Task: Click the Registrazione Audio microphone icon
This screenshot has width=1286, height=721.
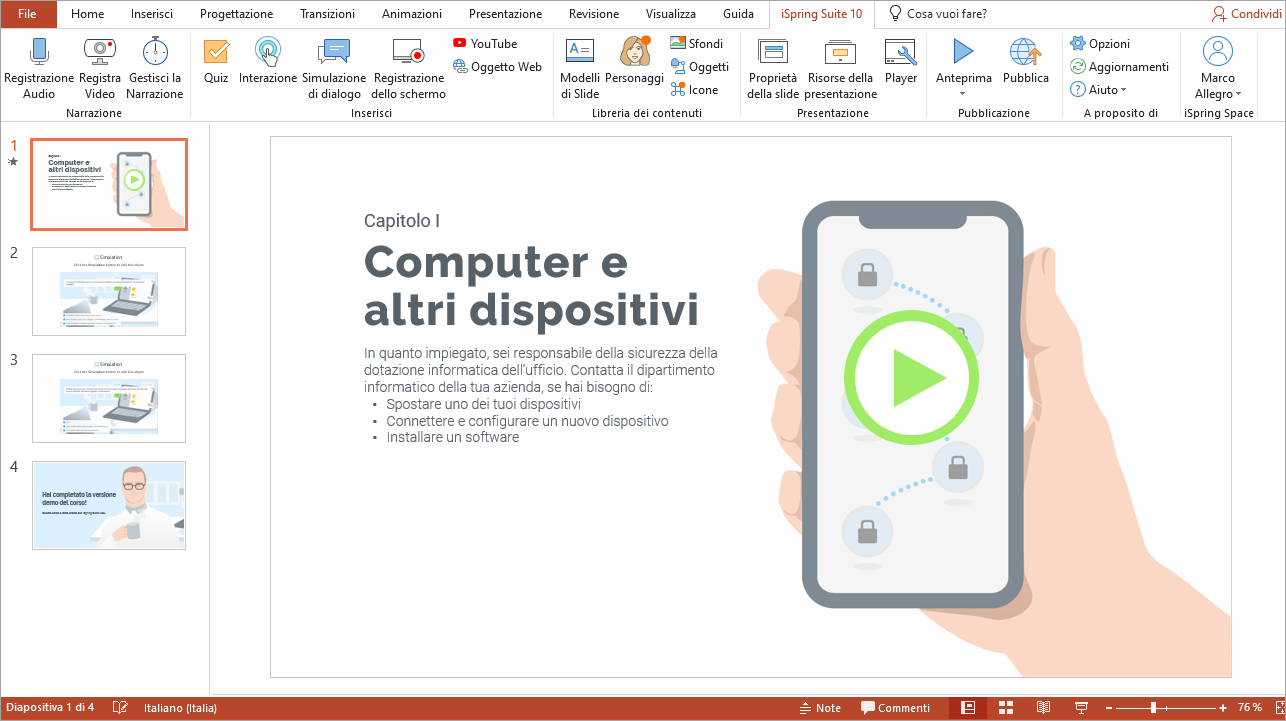Action: pos(39,52)
